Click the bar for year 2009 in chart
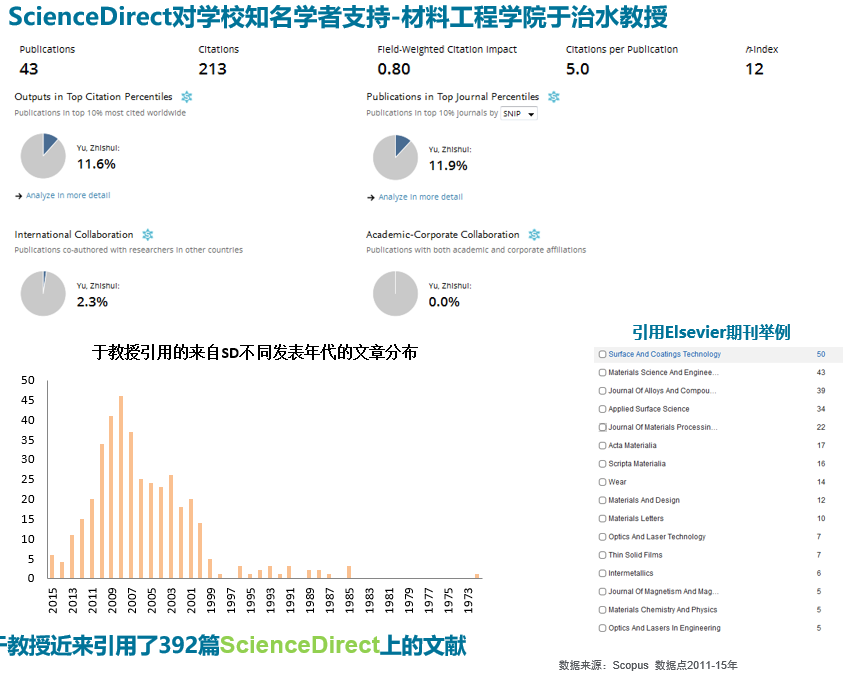The width and height of the screenshot is (852, 675). coord(111,497)
